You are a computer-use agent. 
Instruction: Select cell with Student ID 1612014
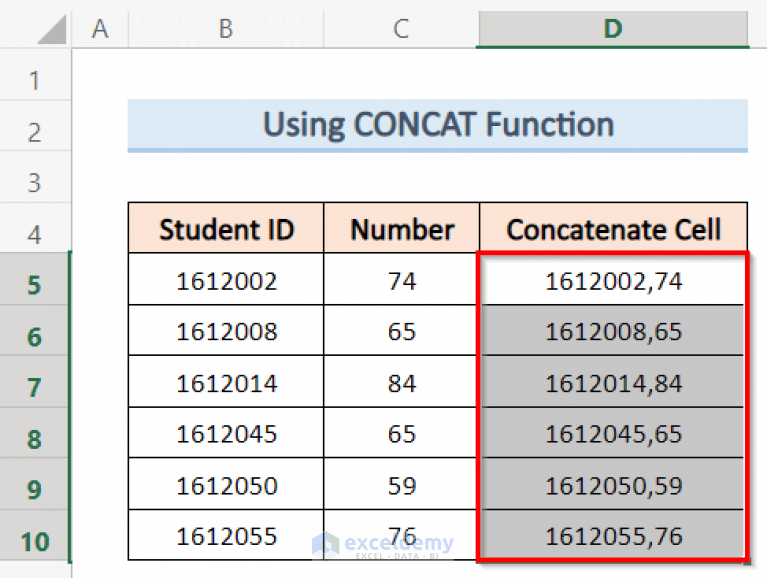[x=226, y=382]
